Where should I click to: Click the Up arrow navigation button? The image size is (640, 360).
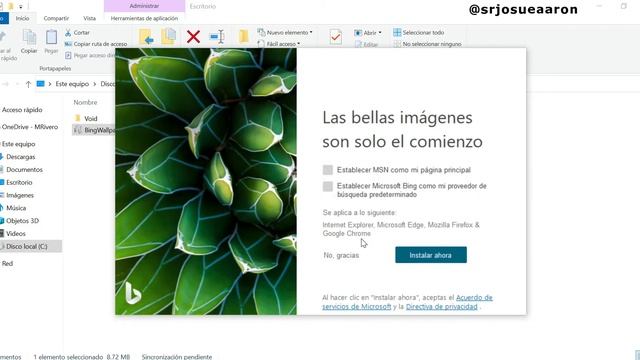pos(28,84)
